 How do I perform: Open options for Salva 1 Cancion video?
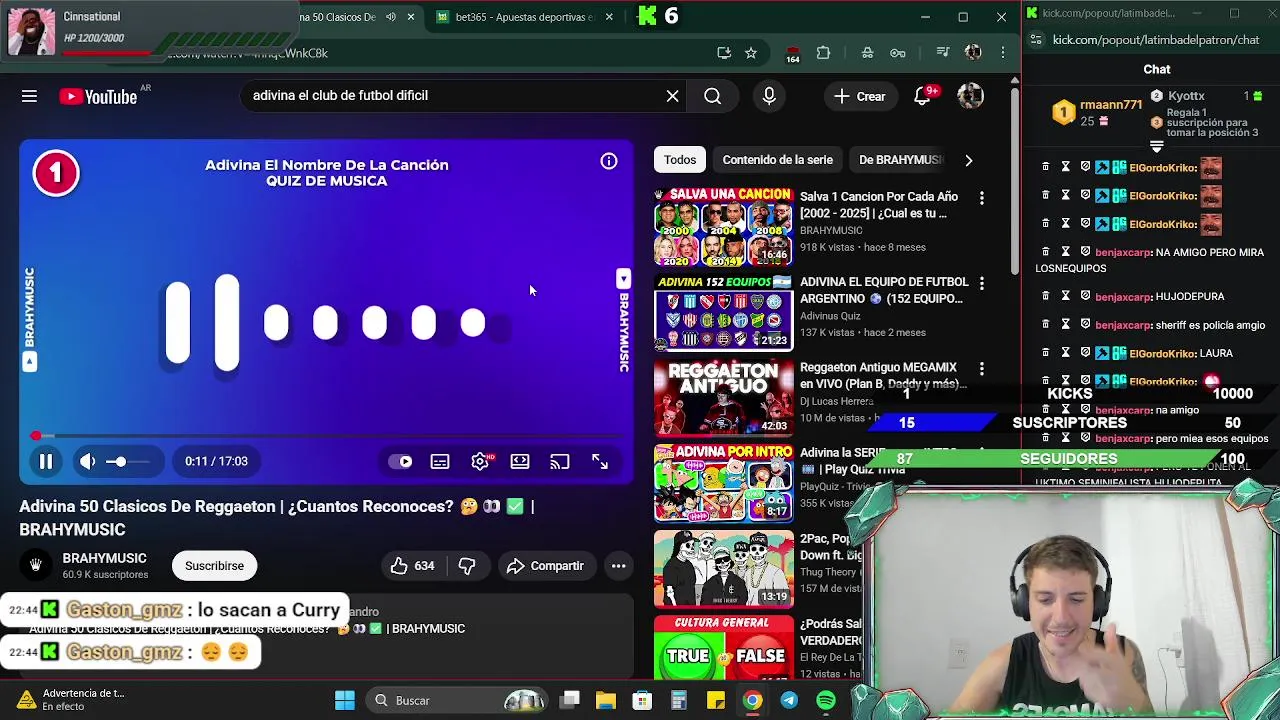(x=981, y=199)
